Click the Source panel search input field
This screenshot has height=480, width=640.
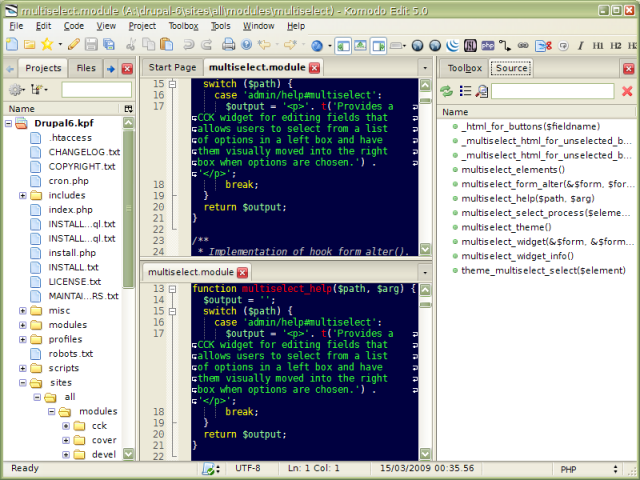pyautogui.click(x=553, y=91)
